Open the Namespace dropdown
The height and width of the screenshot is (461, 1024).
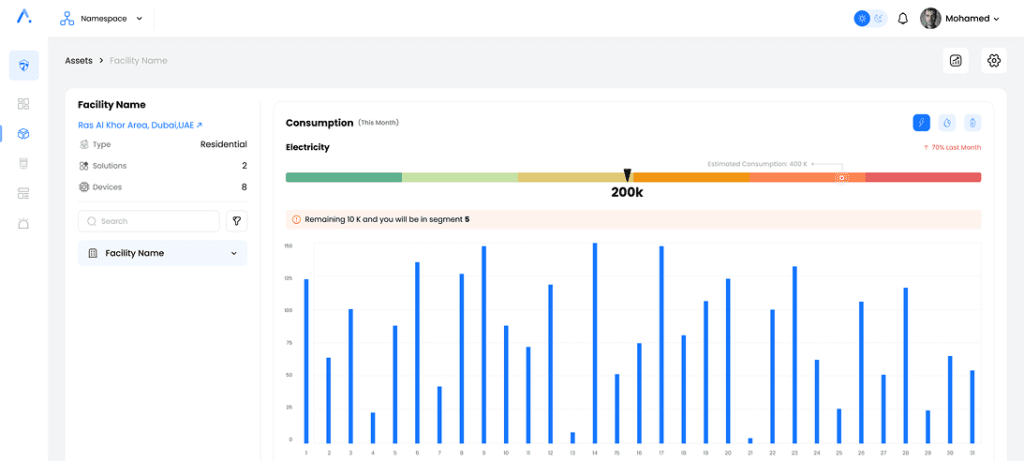(101, 18)
